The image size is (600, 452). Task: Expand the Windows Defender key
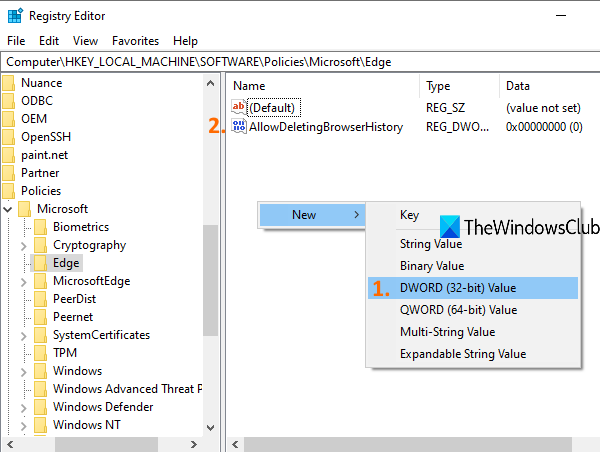(x=24, y=408)
